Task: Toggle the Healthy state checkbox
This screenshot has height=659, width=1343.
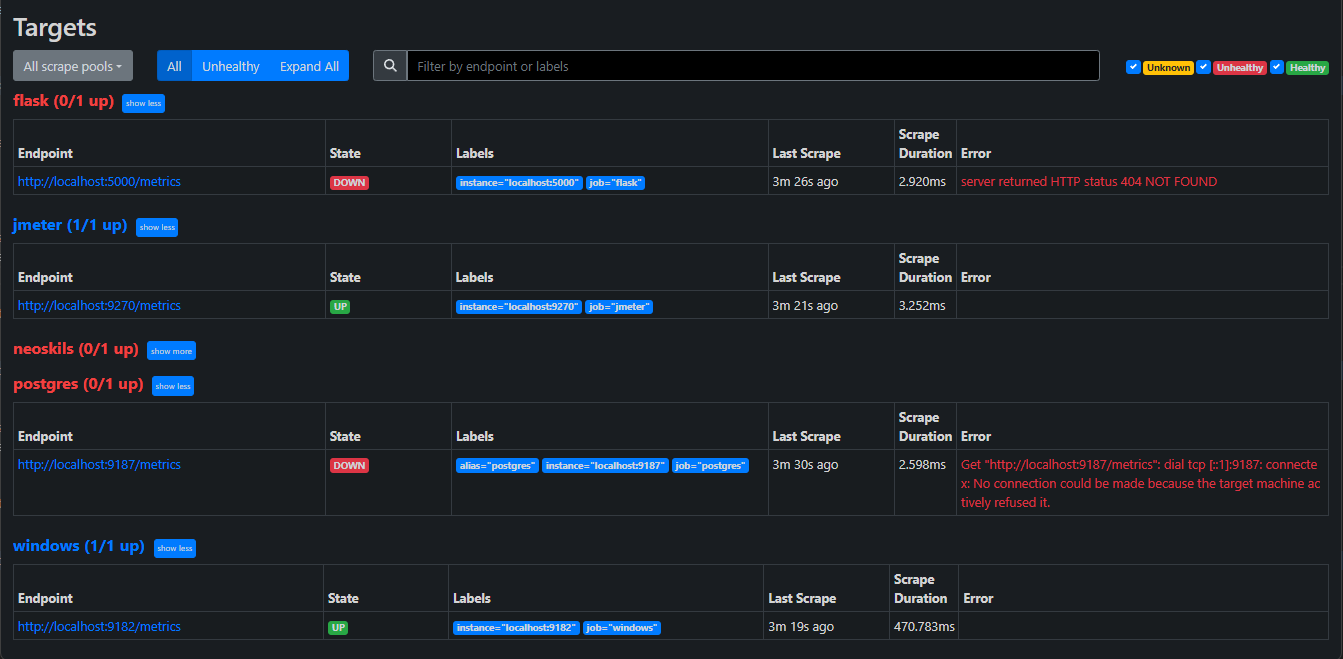Action: pyautogui.click(x=1277, y=67)
